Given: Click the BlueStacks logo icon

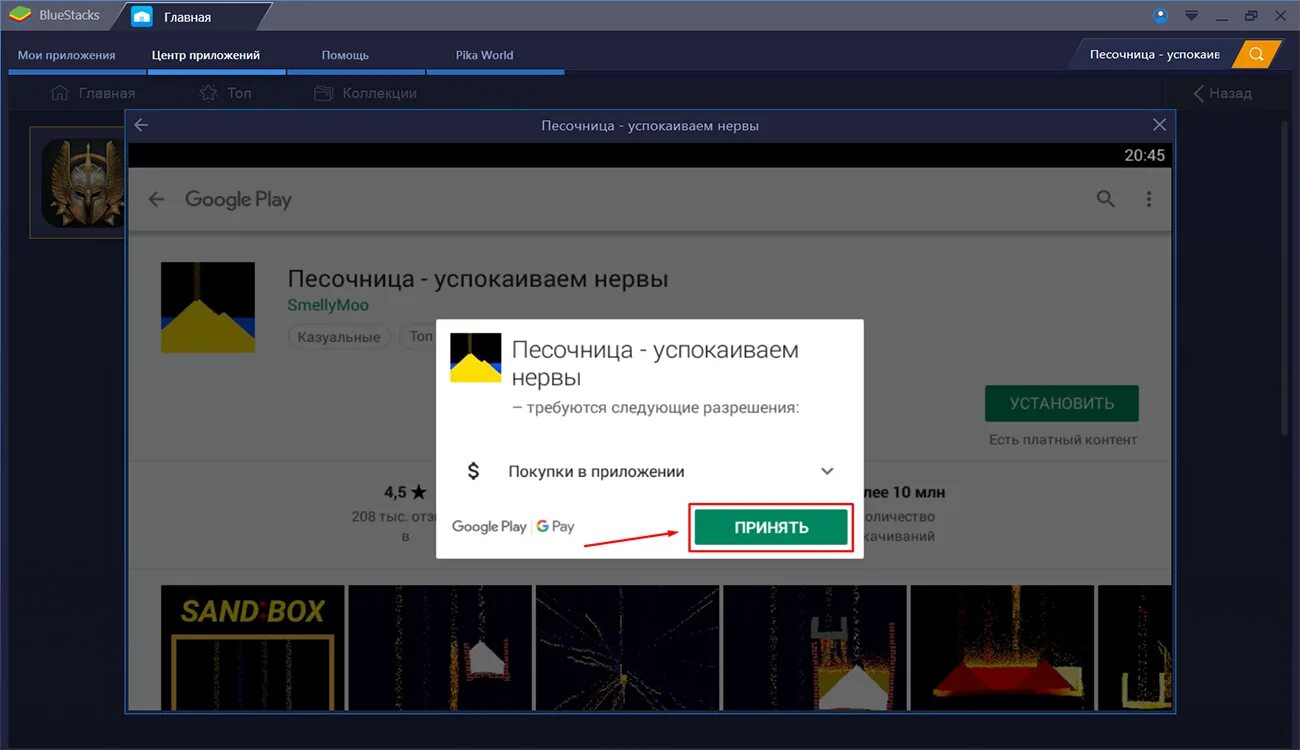Looking at the screenshot, I should (20, 15).
